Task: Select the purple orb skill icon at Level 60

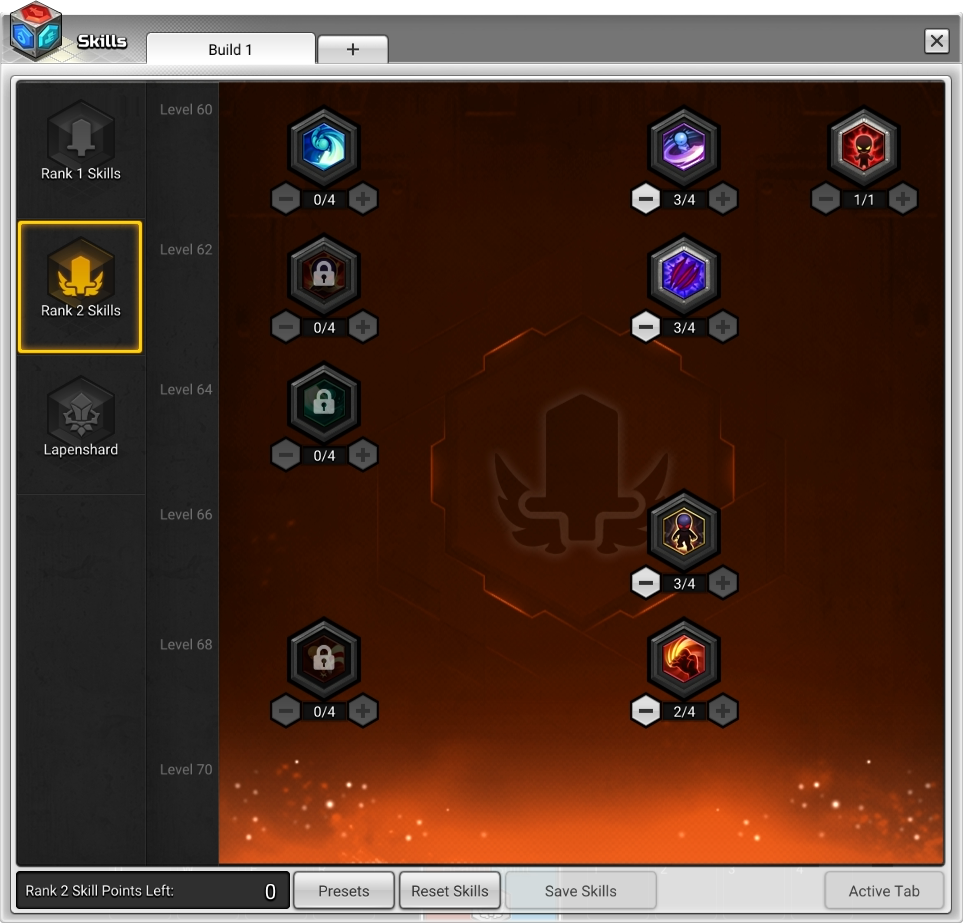Action: (x=684, y=147)
